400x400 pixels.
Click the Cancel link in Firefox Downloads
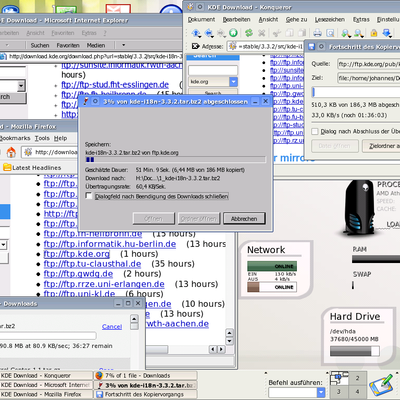click(x=112, y=327)
